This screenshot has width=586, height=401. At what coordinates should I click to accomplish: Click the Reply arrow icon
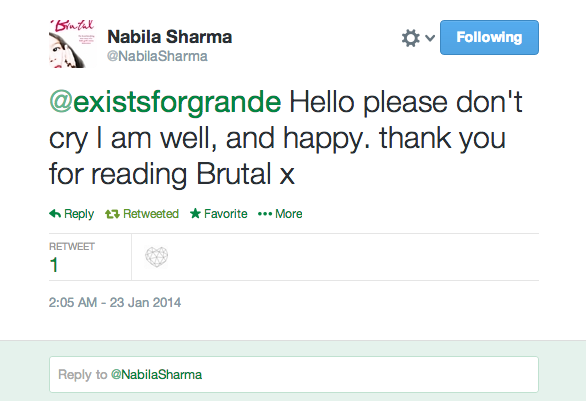[55, 214]
